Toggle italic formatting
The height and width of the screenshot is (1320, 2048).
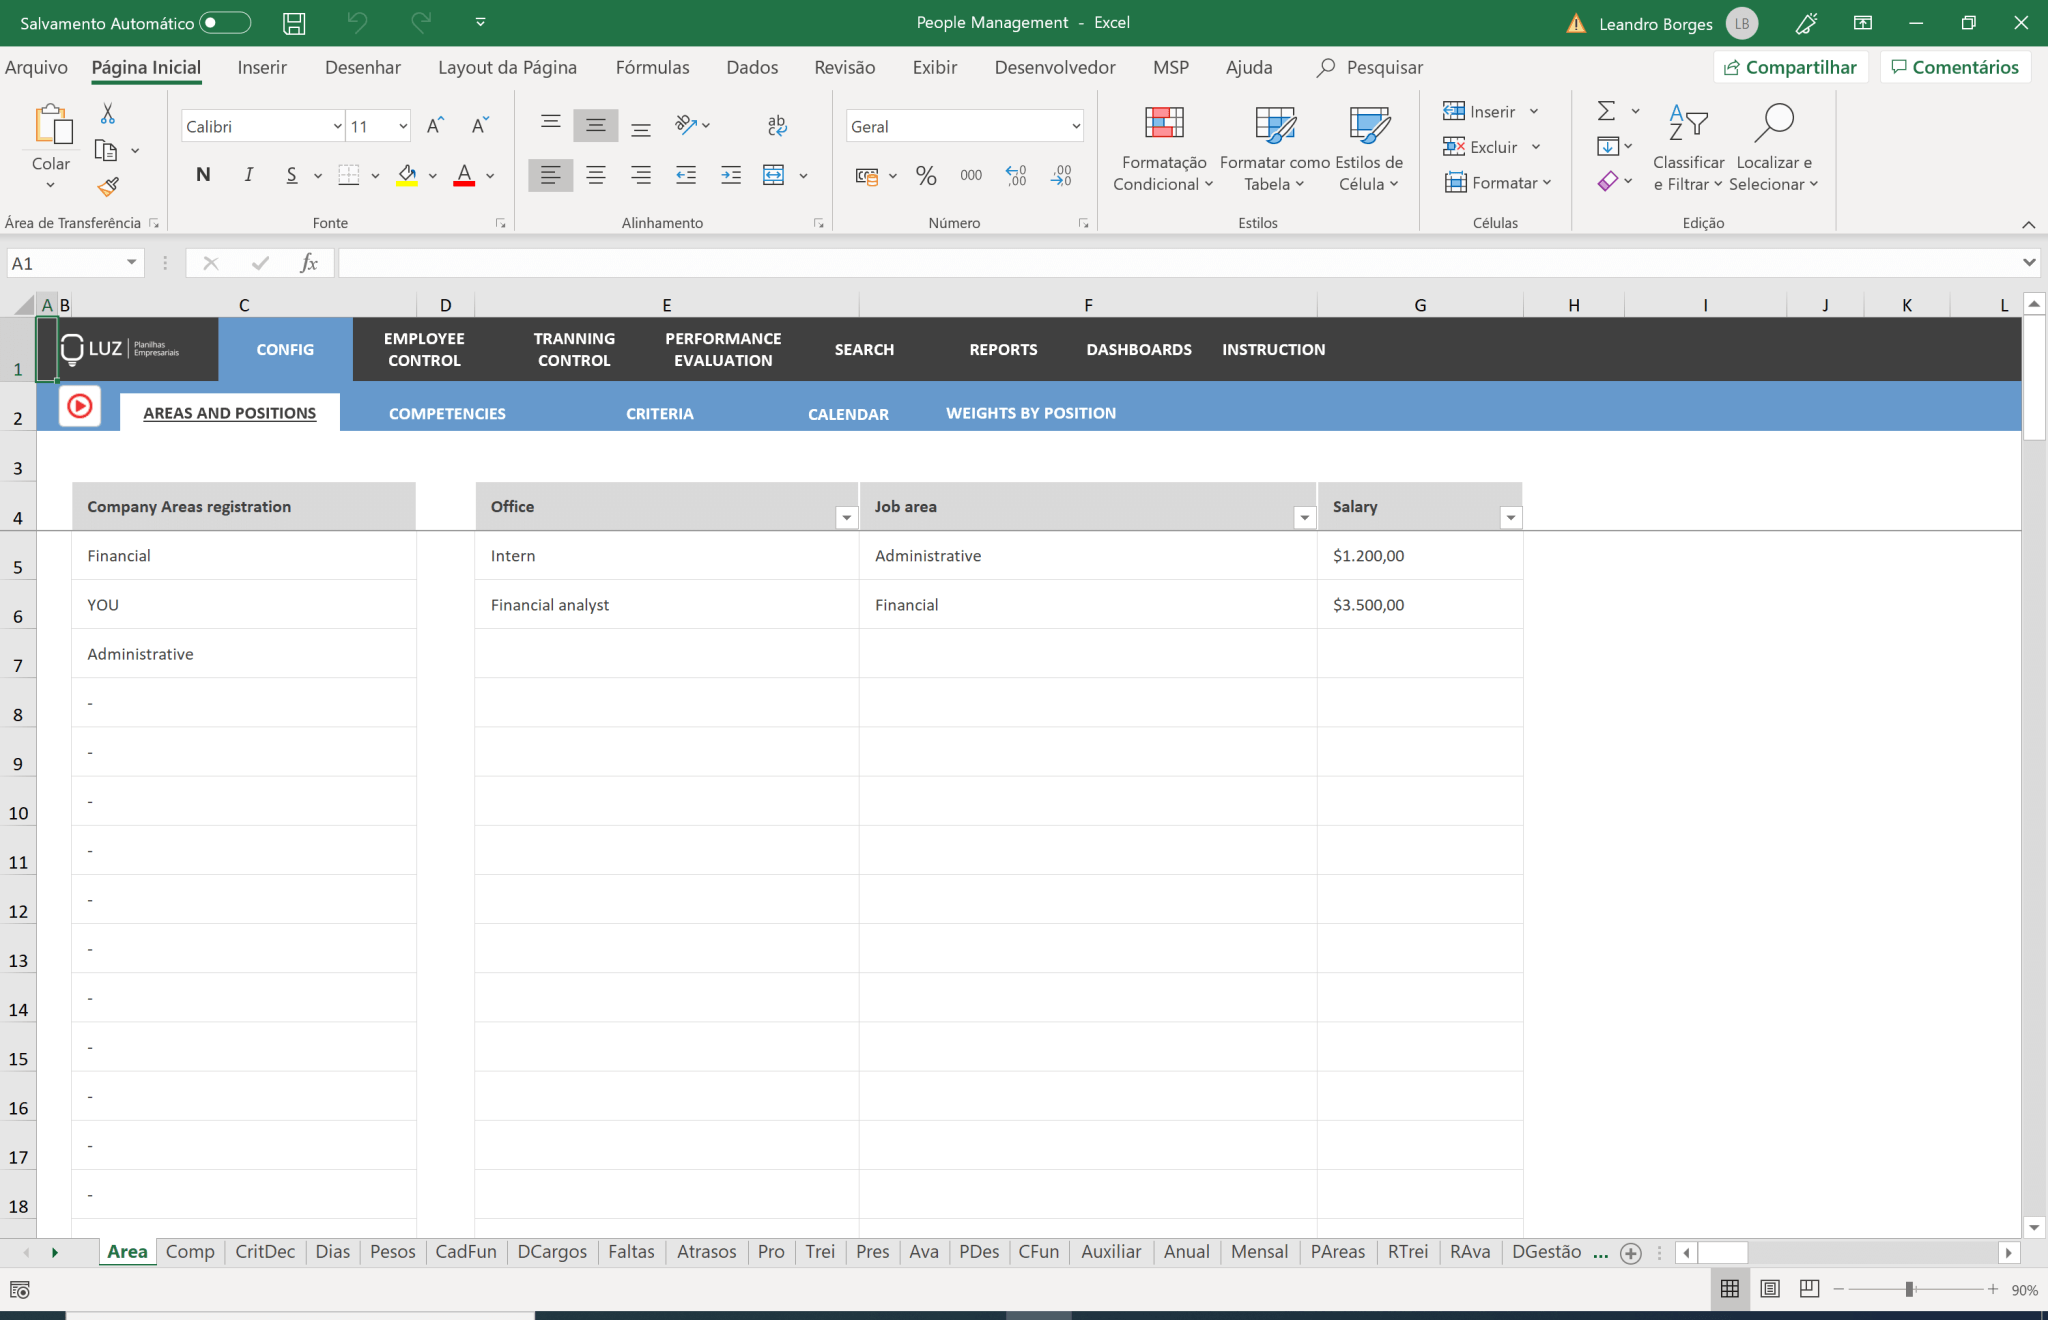[248, 174]
